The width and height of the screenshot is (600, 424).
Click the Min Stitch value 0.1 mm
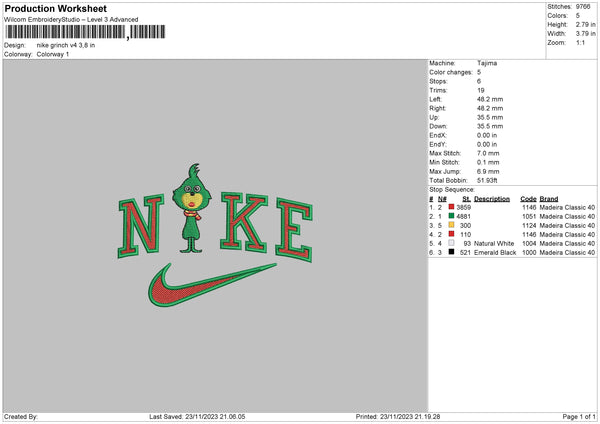(x=488, y=162)
